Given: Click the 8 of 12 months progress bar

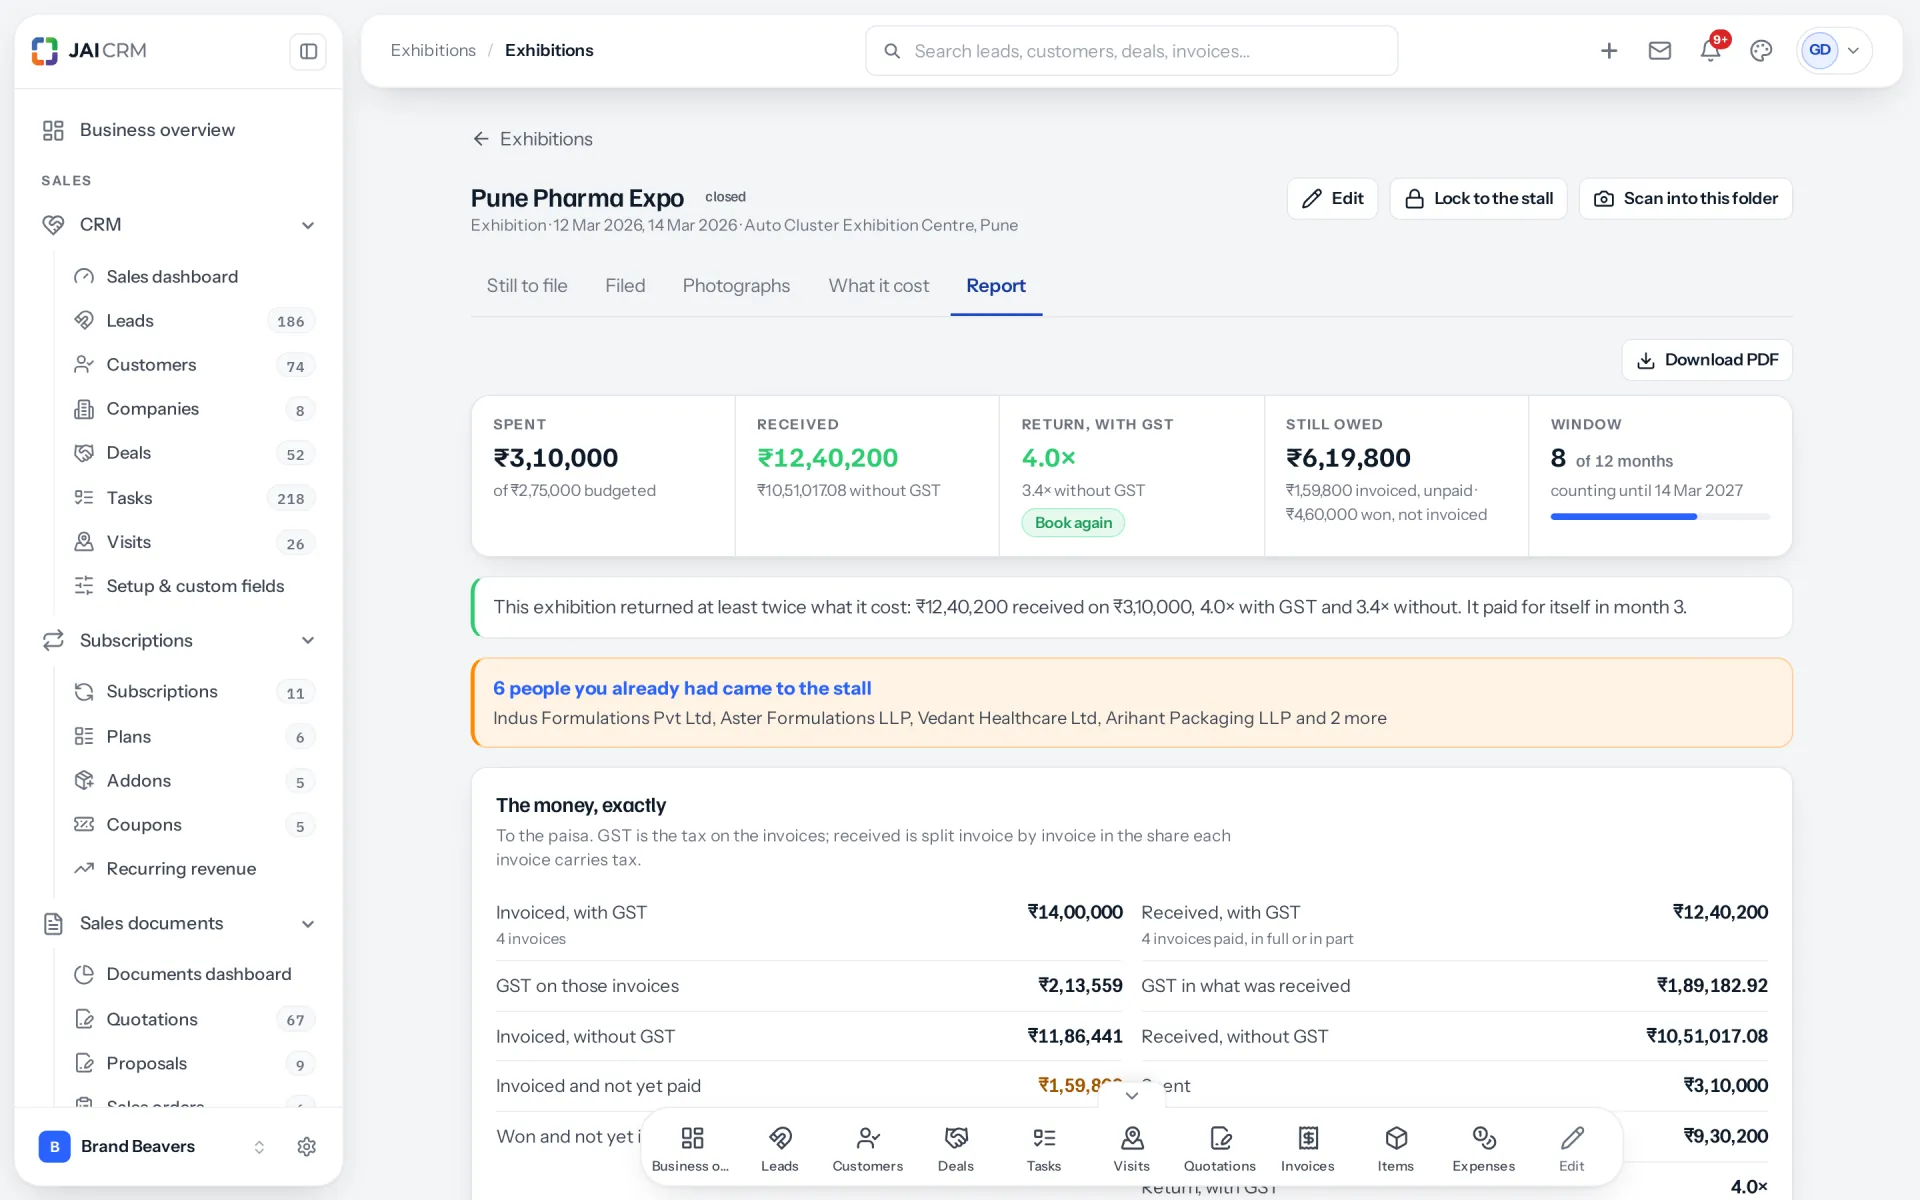Looking at the screenshot, I should [1660, 517].
